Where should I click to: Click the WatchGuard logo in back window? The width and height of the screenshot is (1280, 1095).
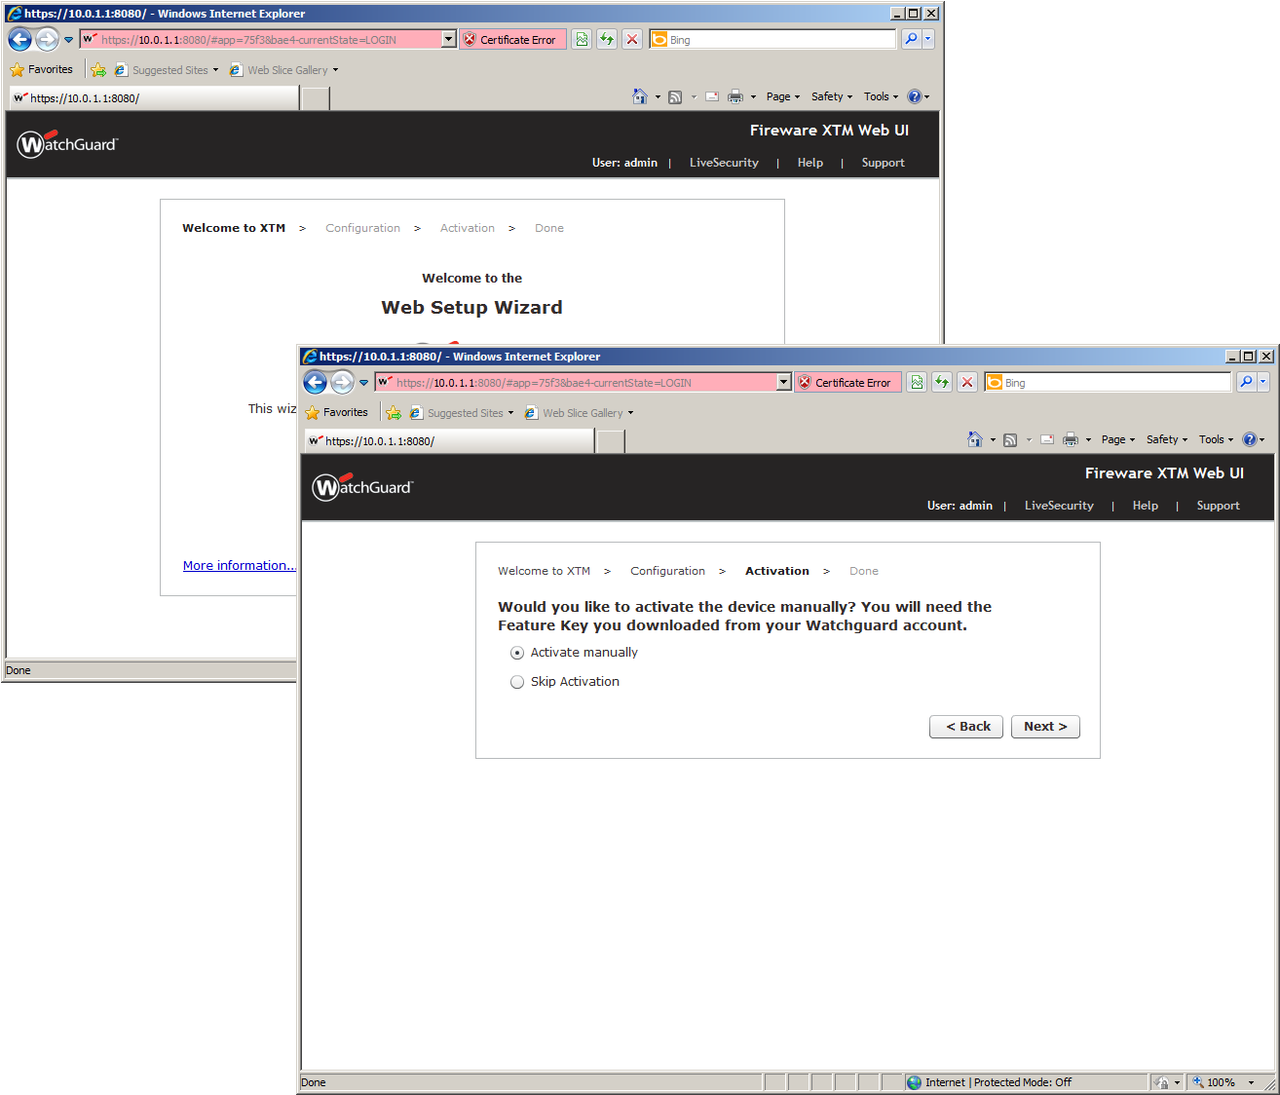pos(67,144)
